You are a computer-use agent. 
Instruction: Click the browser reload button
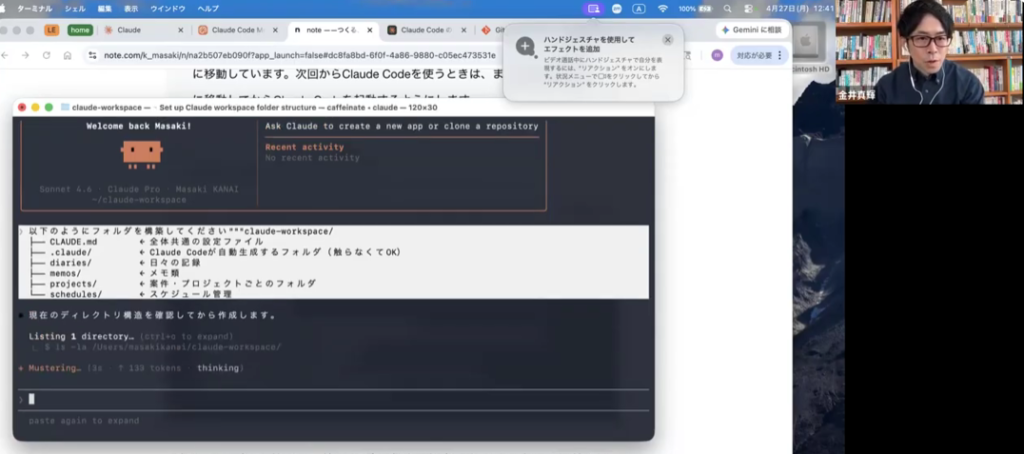(x=46, y=55)
